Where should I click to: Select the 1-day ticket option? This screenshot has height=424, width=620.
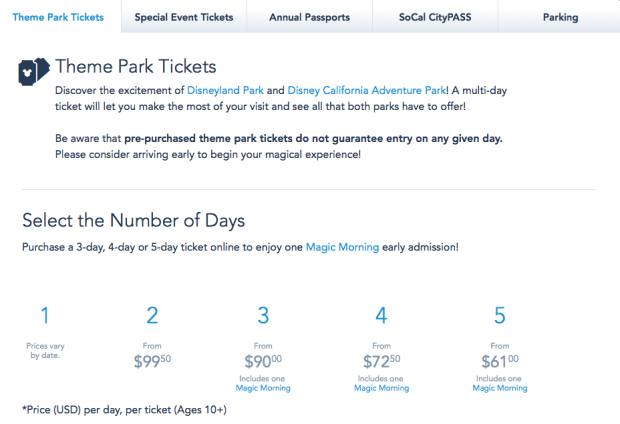[x=44, y=316]
